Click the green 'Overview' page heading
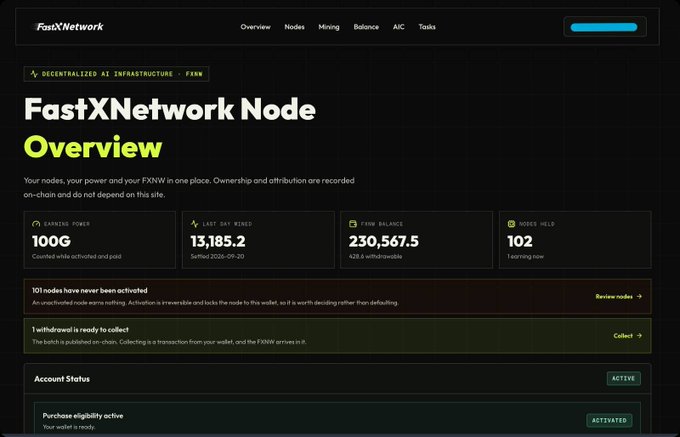 pos(93,147)
